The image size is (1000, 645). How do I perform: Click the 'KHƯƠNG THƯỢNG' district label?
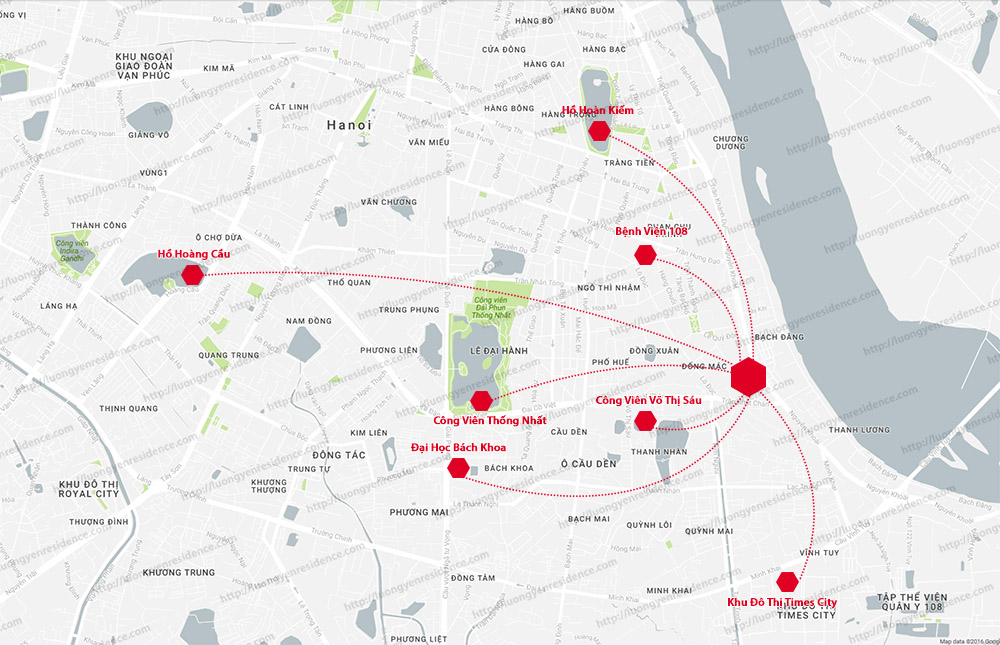click(x=269, y=486)
